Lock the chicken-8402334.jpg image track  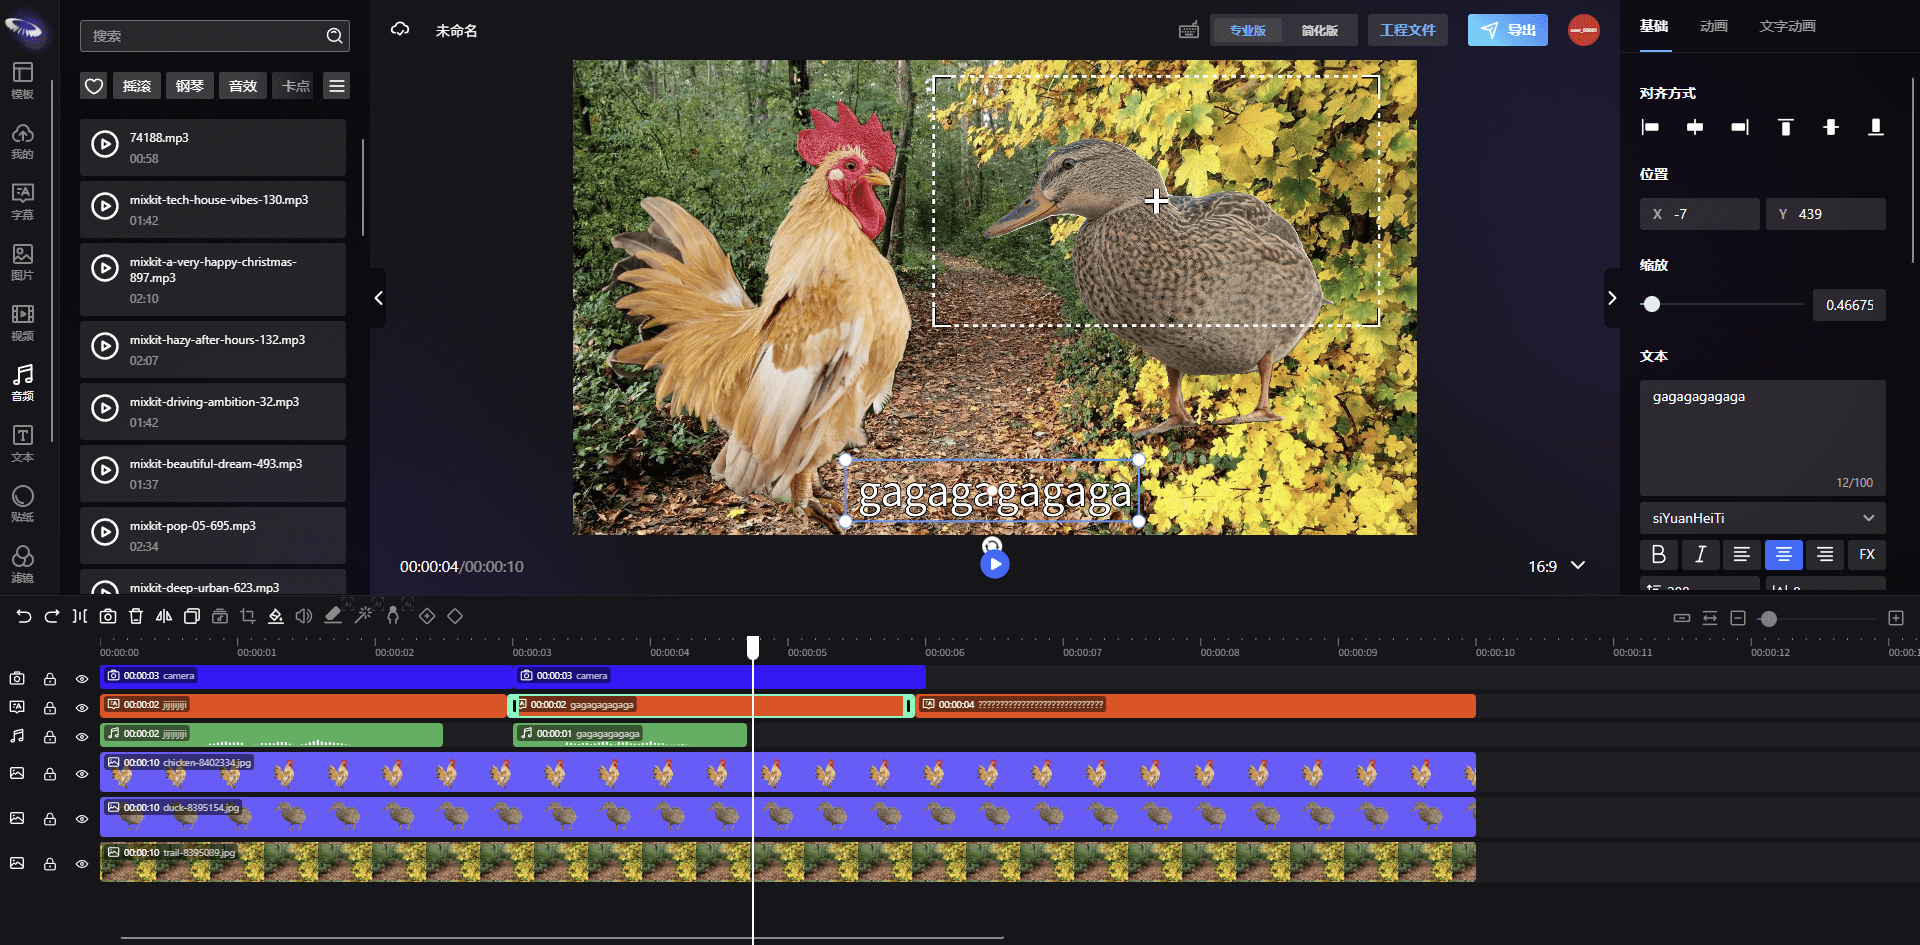tap(49, 774)
